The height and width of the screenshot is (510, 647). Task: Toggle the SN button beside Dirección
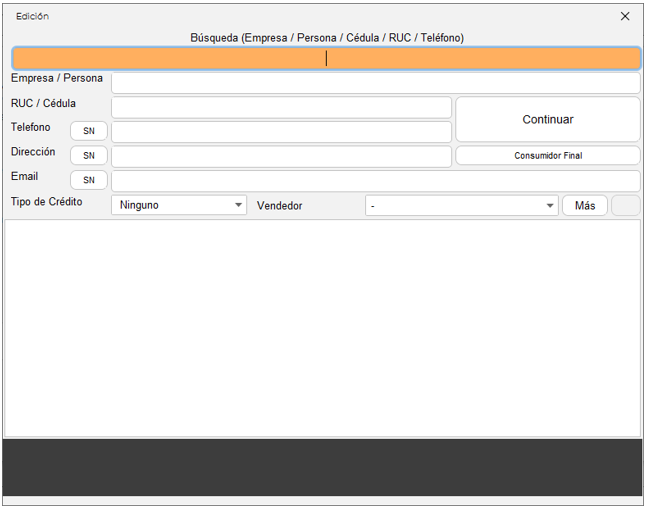click(x=89, y=156)
